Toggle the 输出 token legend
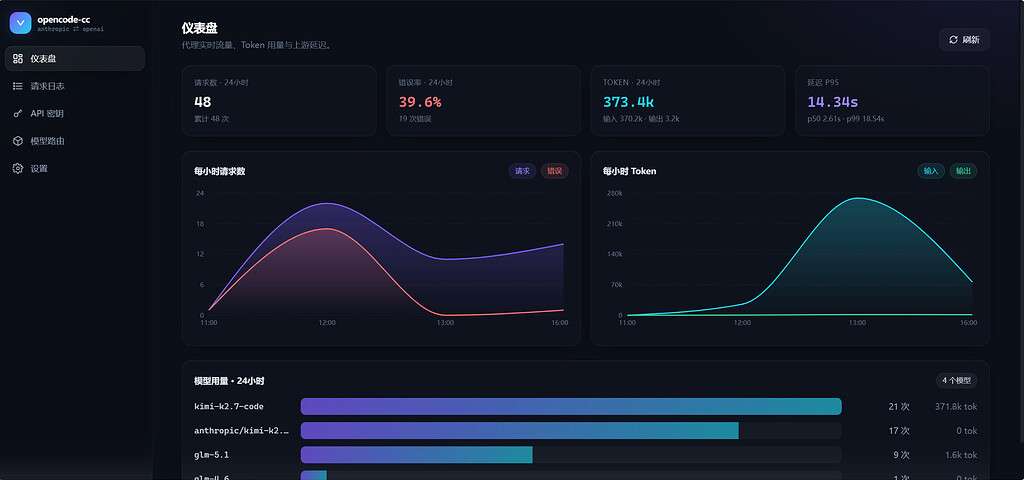1024x480 pixels. click(963, 171)
